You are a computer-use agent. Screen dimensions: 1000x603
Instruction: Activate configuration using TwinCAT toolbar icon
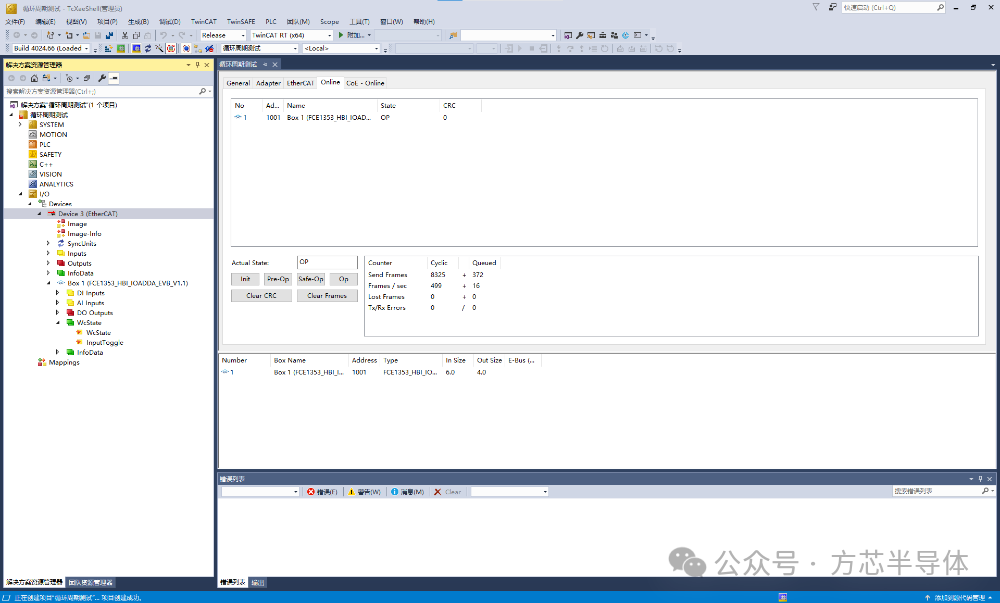(x=108, y=48)
